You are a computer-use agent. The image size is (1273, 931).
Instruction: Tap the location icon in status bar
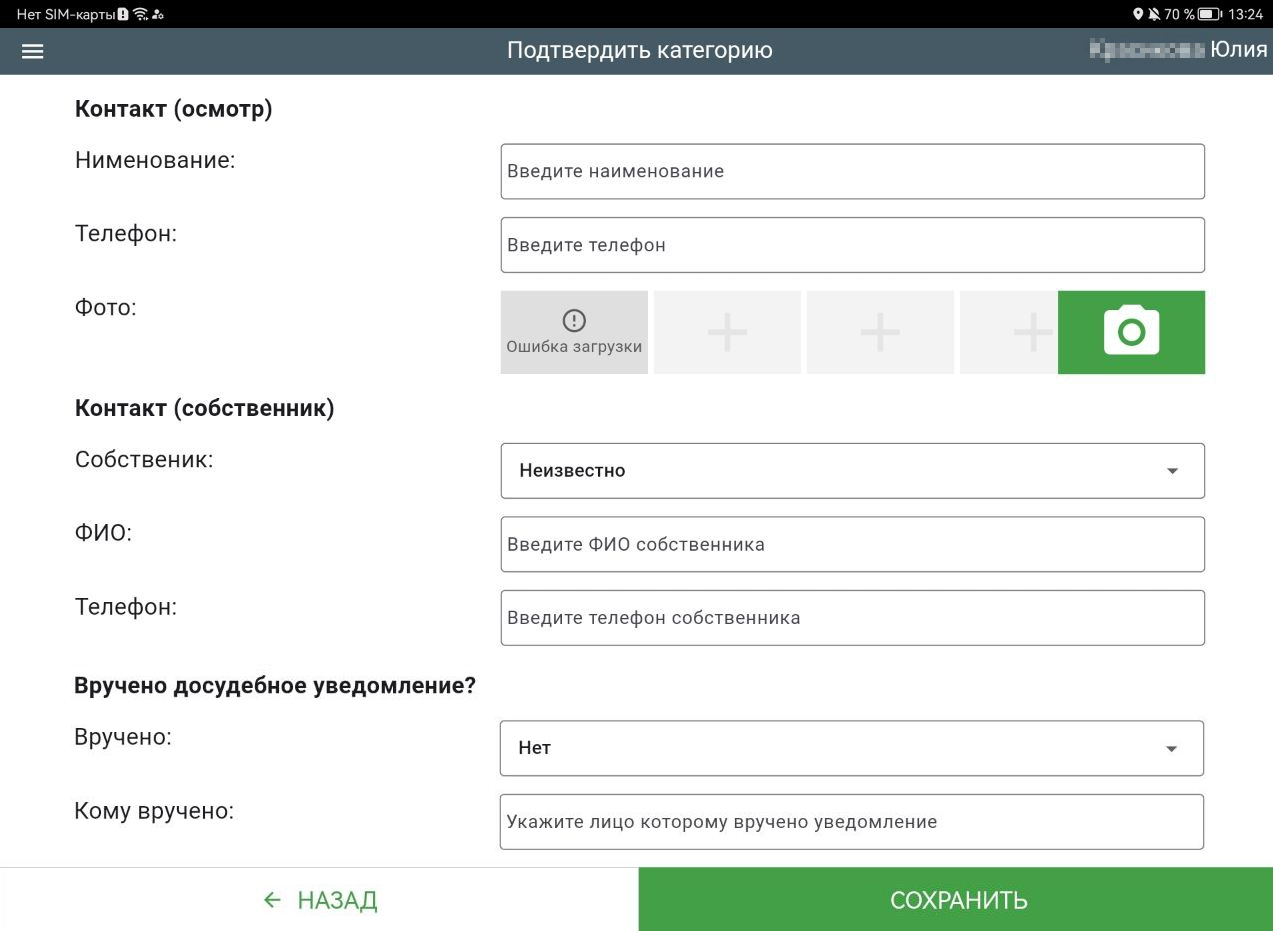pos(1138,14)
